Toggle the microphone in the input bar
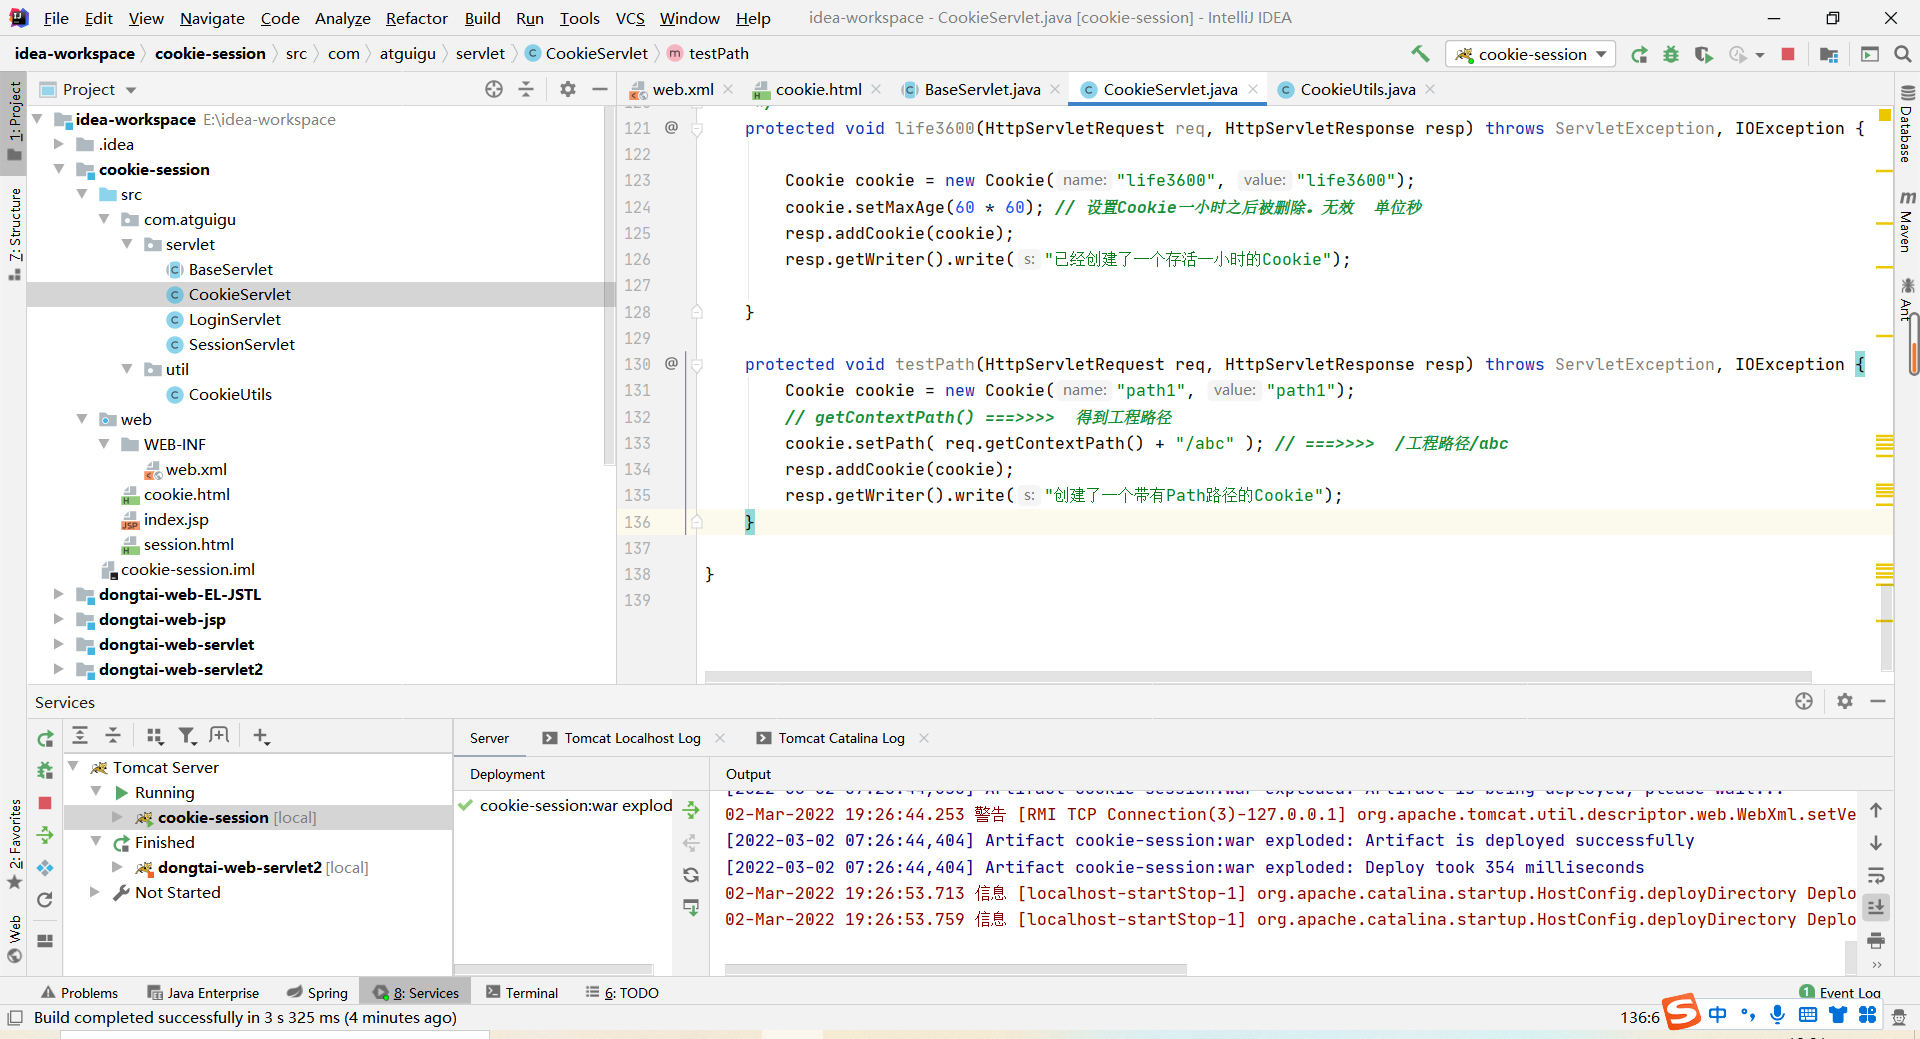The width and height of the screenshot is (1920, 1039). pos(1777,1015)
